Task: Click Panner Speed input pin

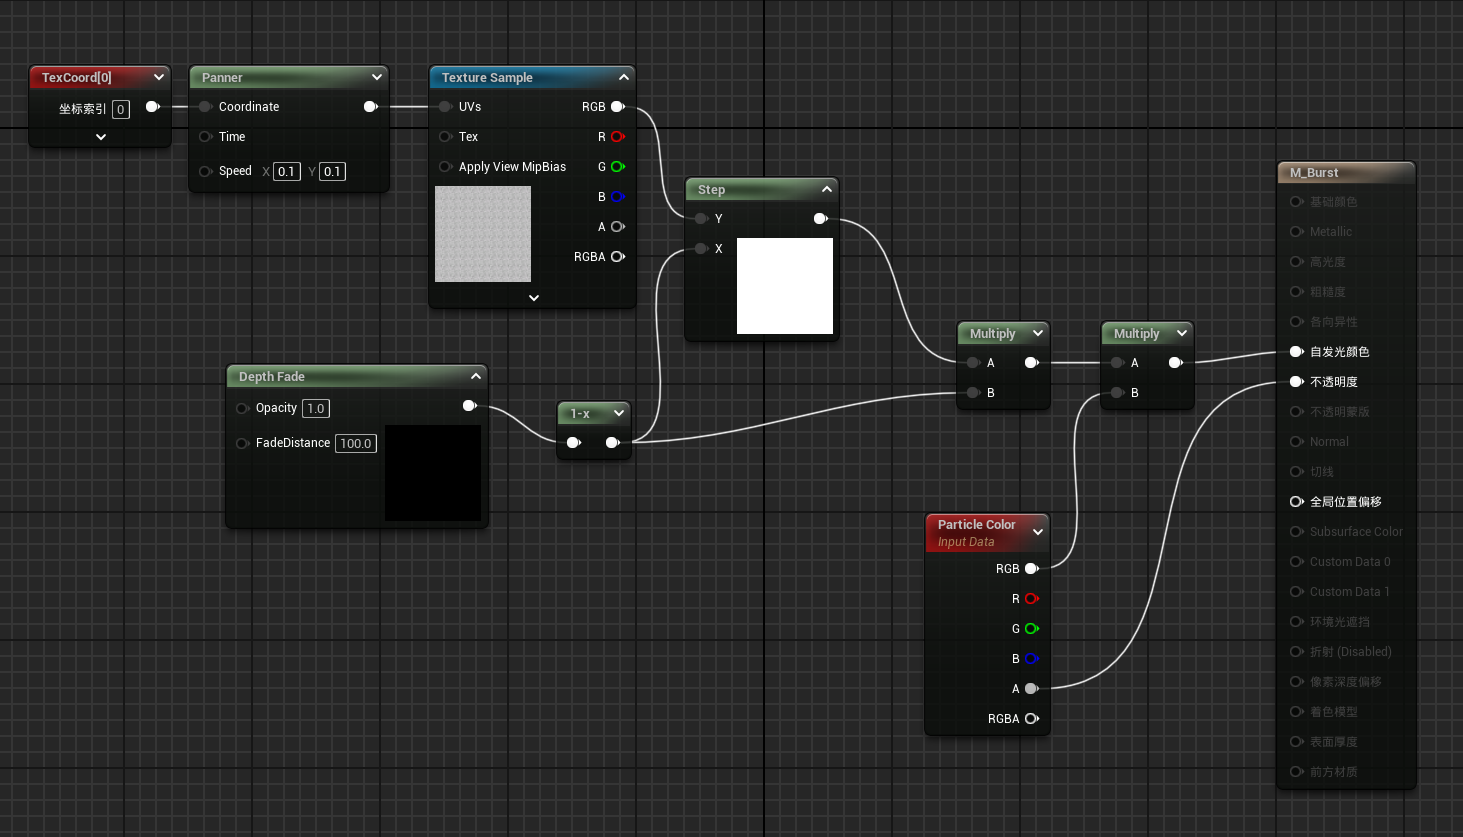Action: coord(204,171)
